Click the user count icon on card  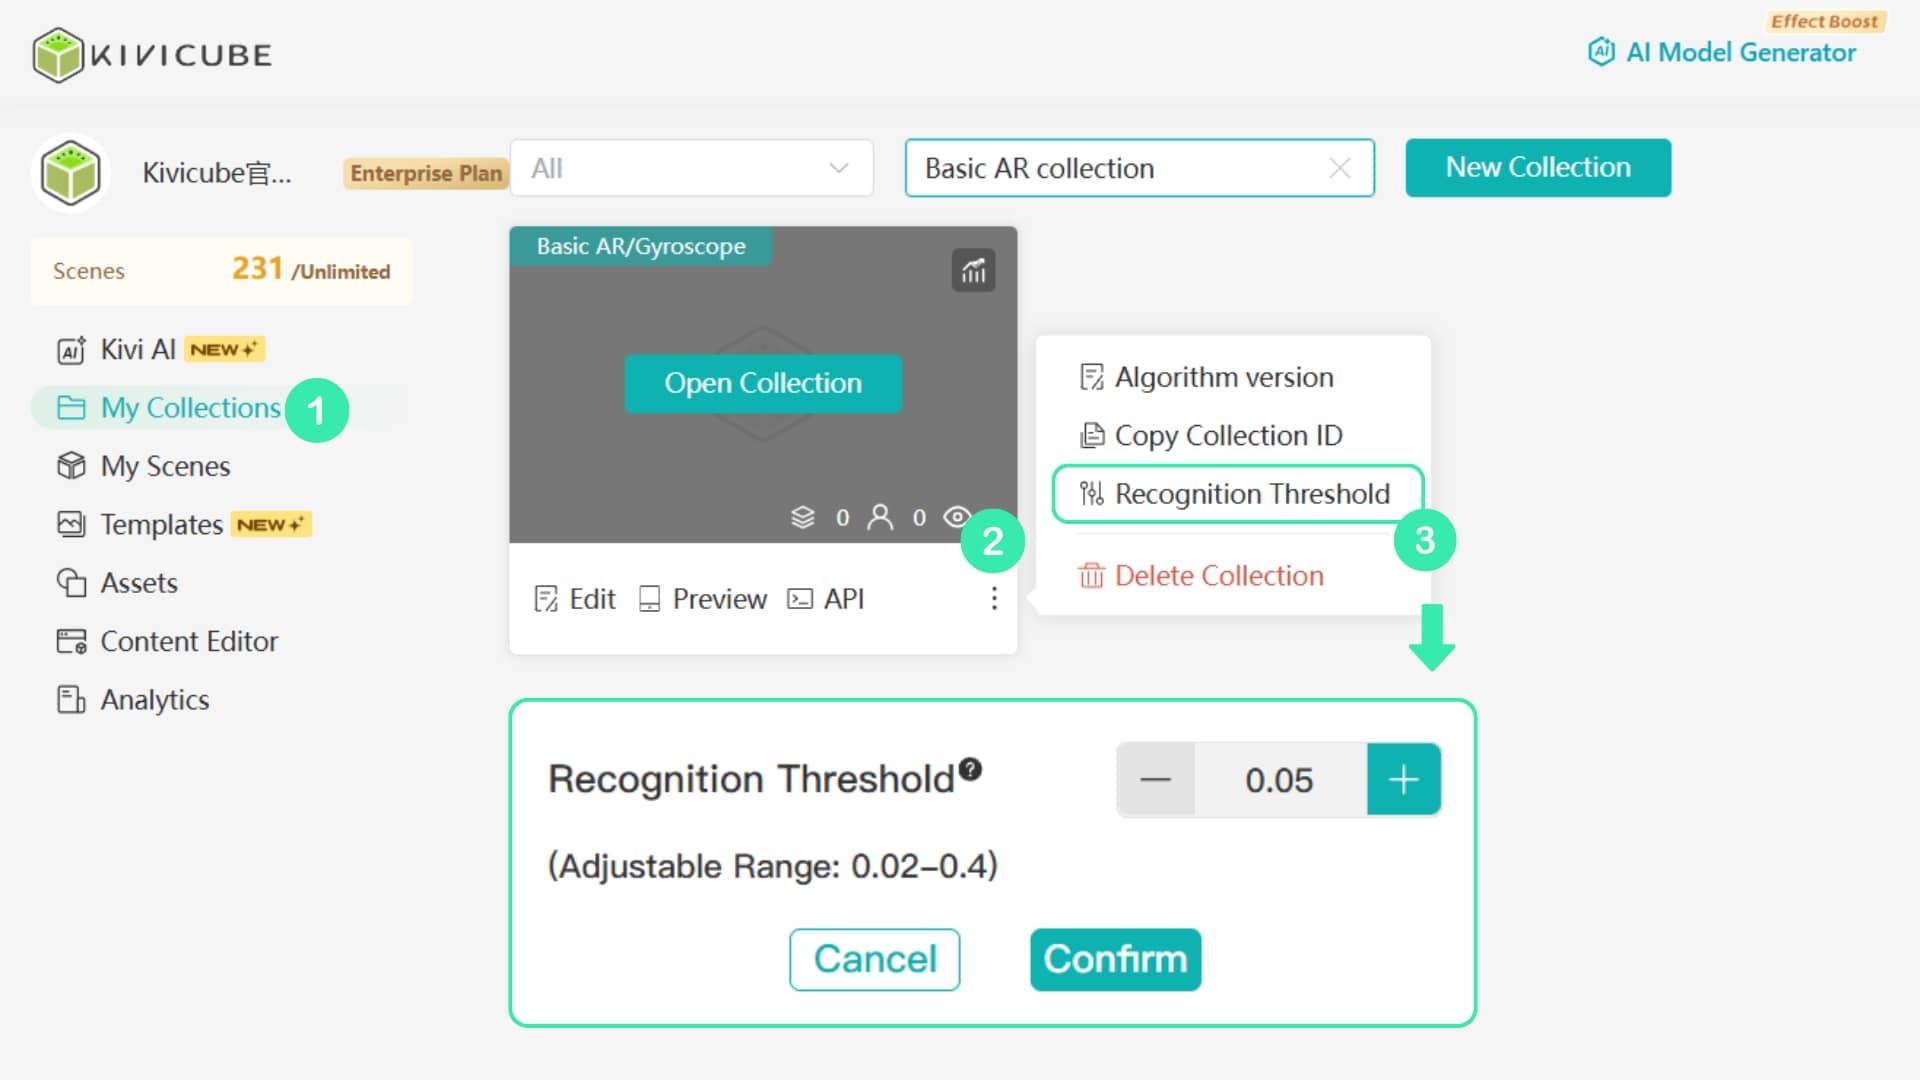coord(880,517)
